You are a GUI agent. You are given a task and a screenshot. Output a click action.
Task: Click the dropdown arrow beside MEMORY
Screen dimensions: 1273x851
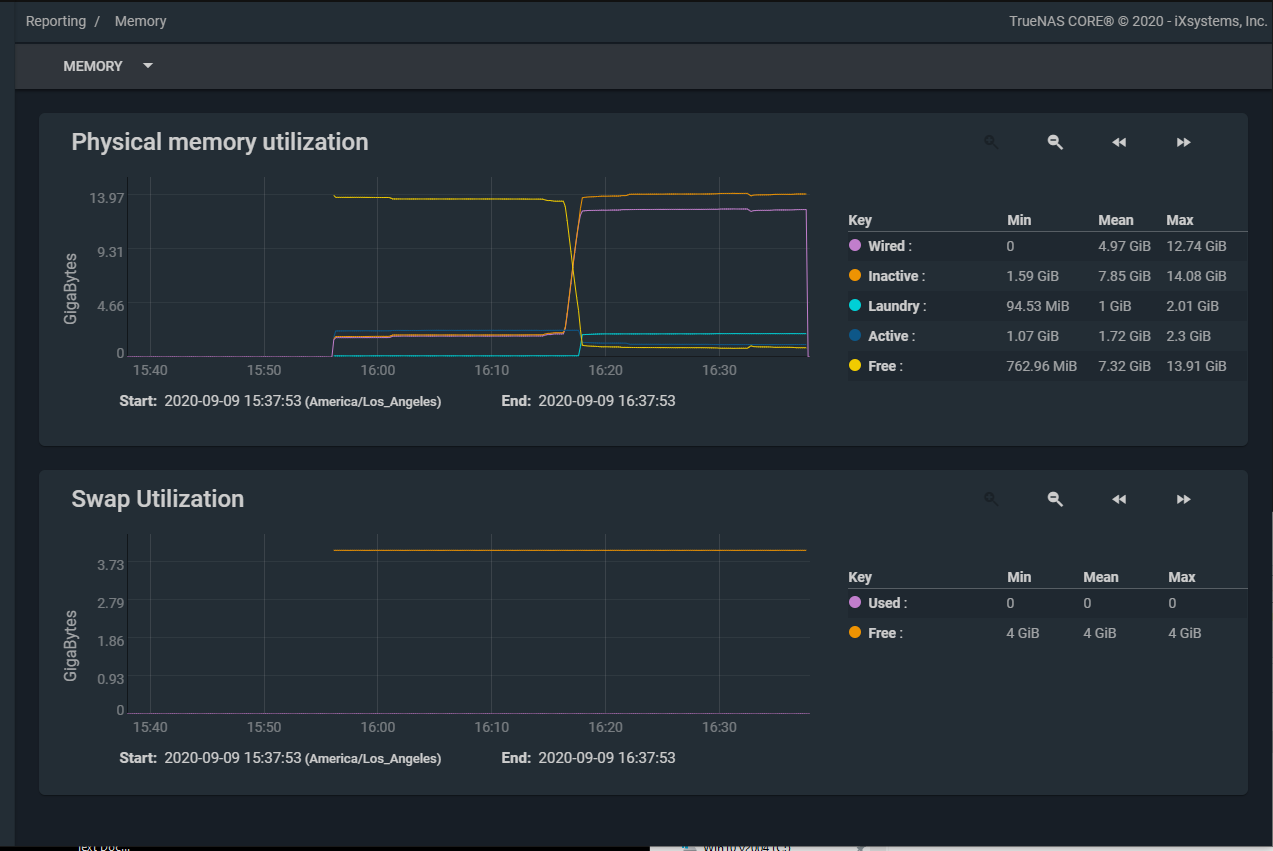(x=148, y=66)
